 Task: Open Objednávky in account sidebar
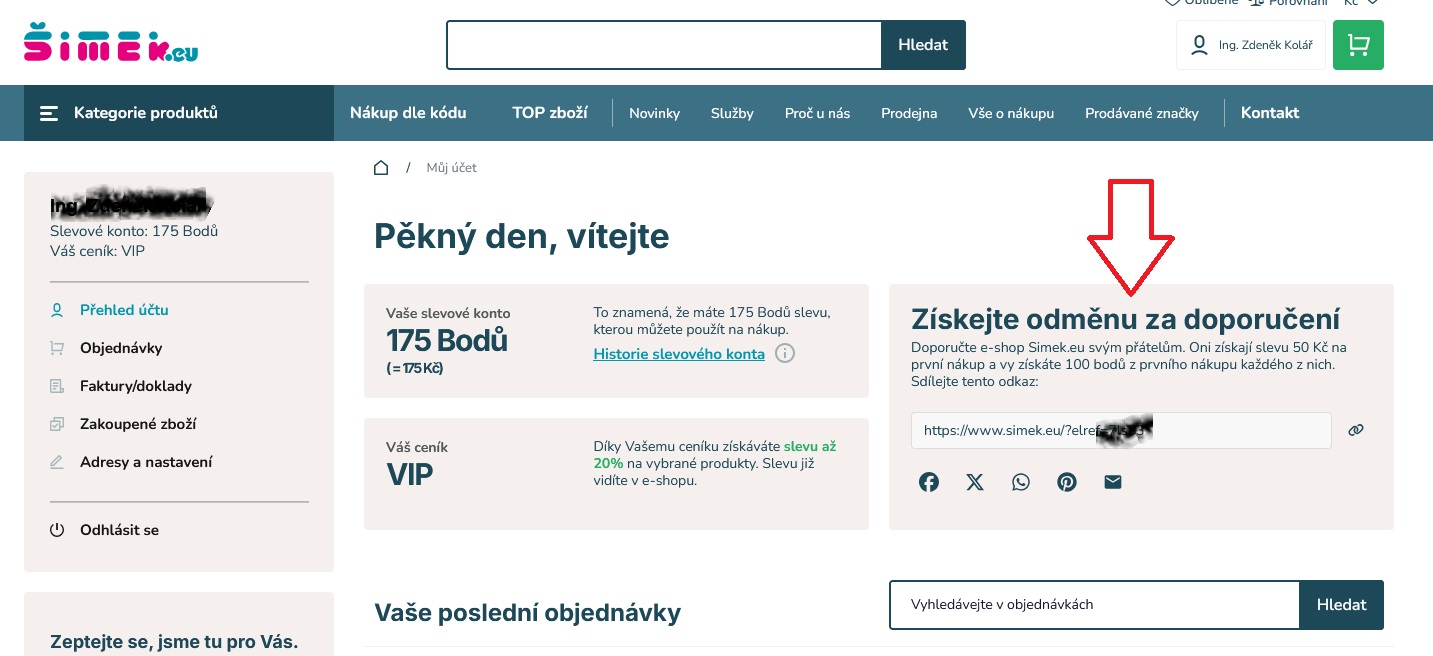click(121, 348)
